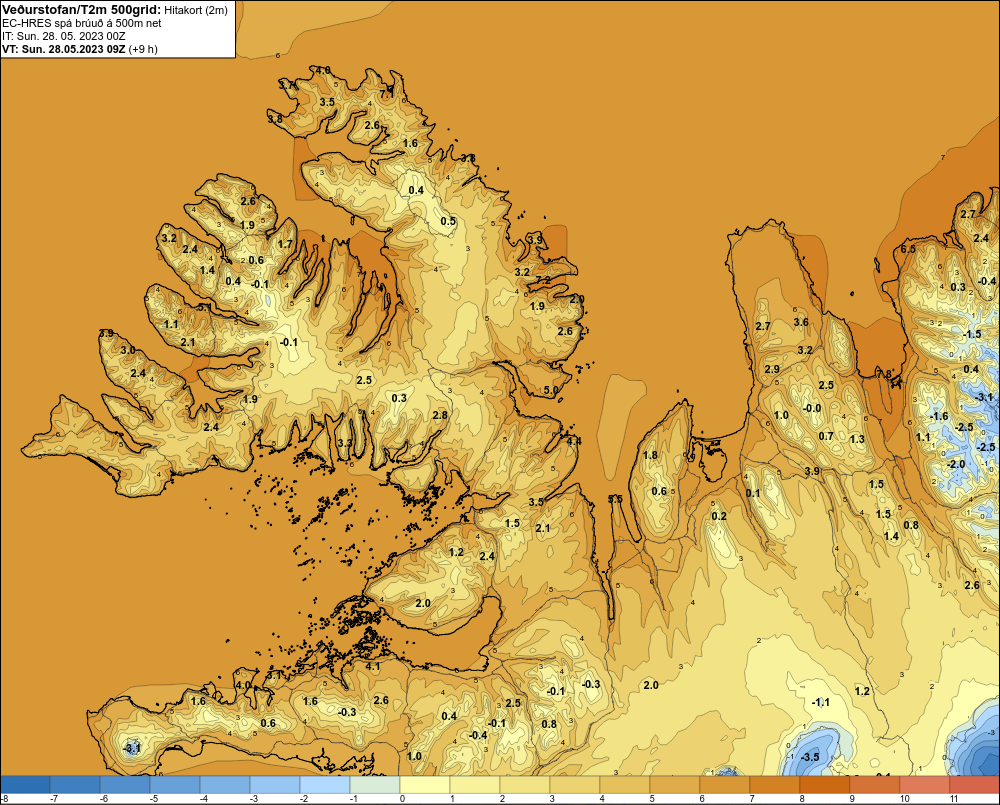Image resolution: width=1000 pixels, height=805 pixels.
Task: Pick the legend color right of 11
Action: (975, 784)
